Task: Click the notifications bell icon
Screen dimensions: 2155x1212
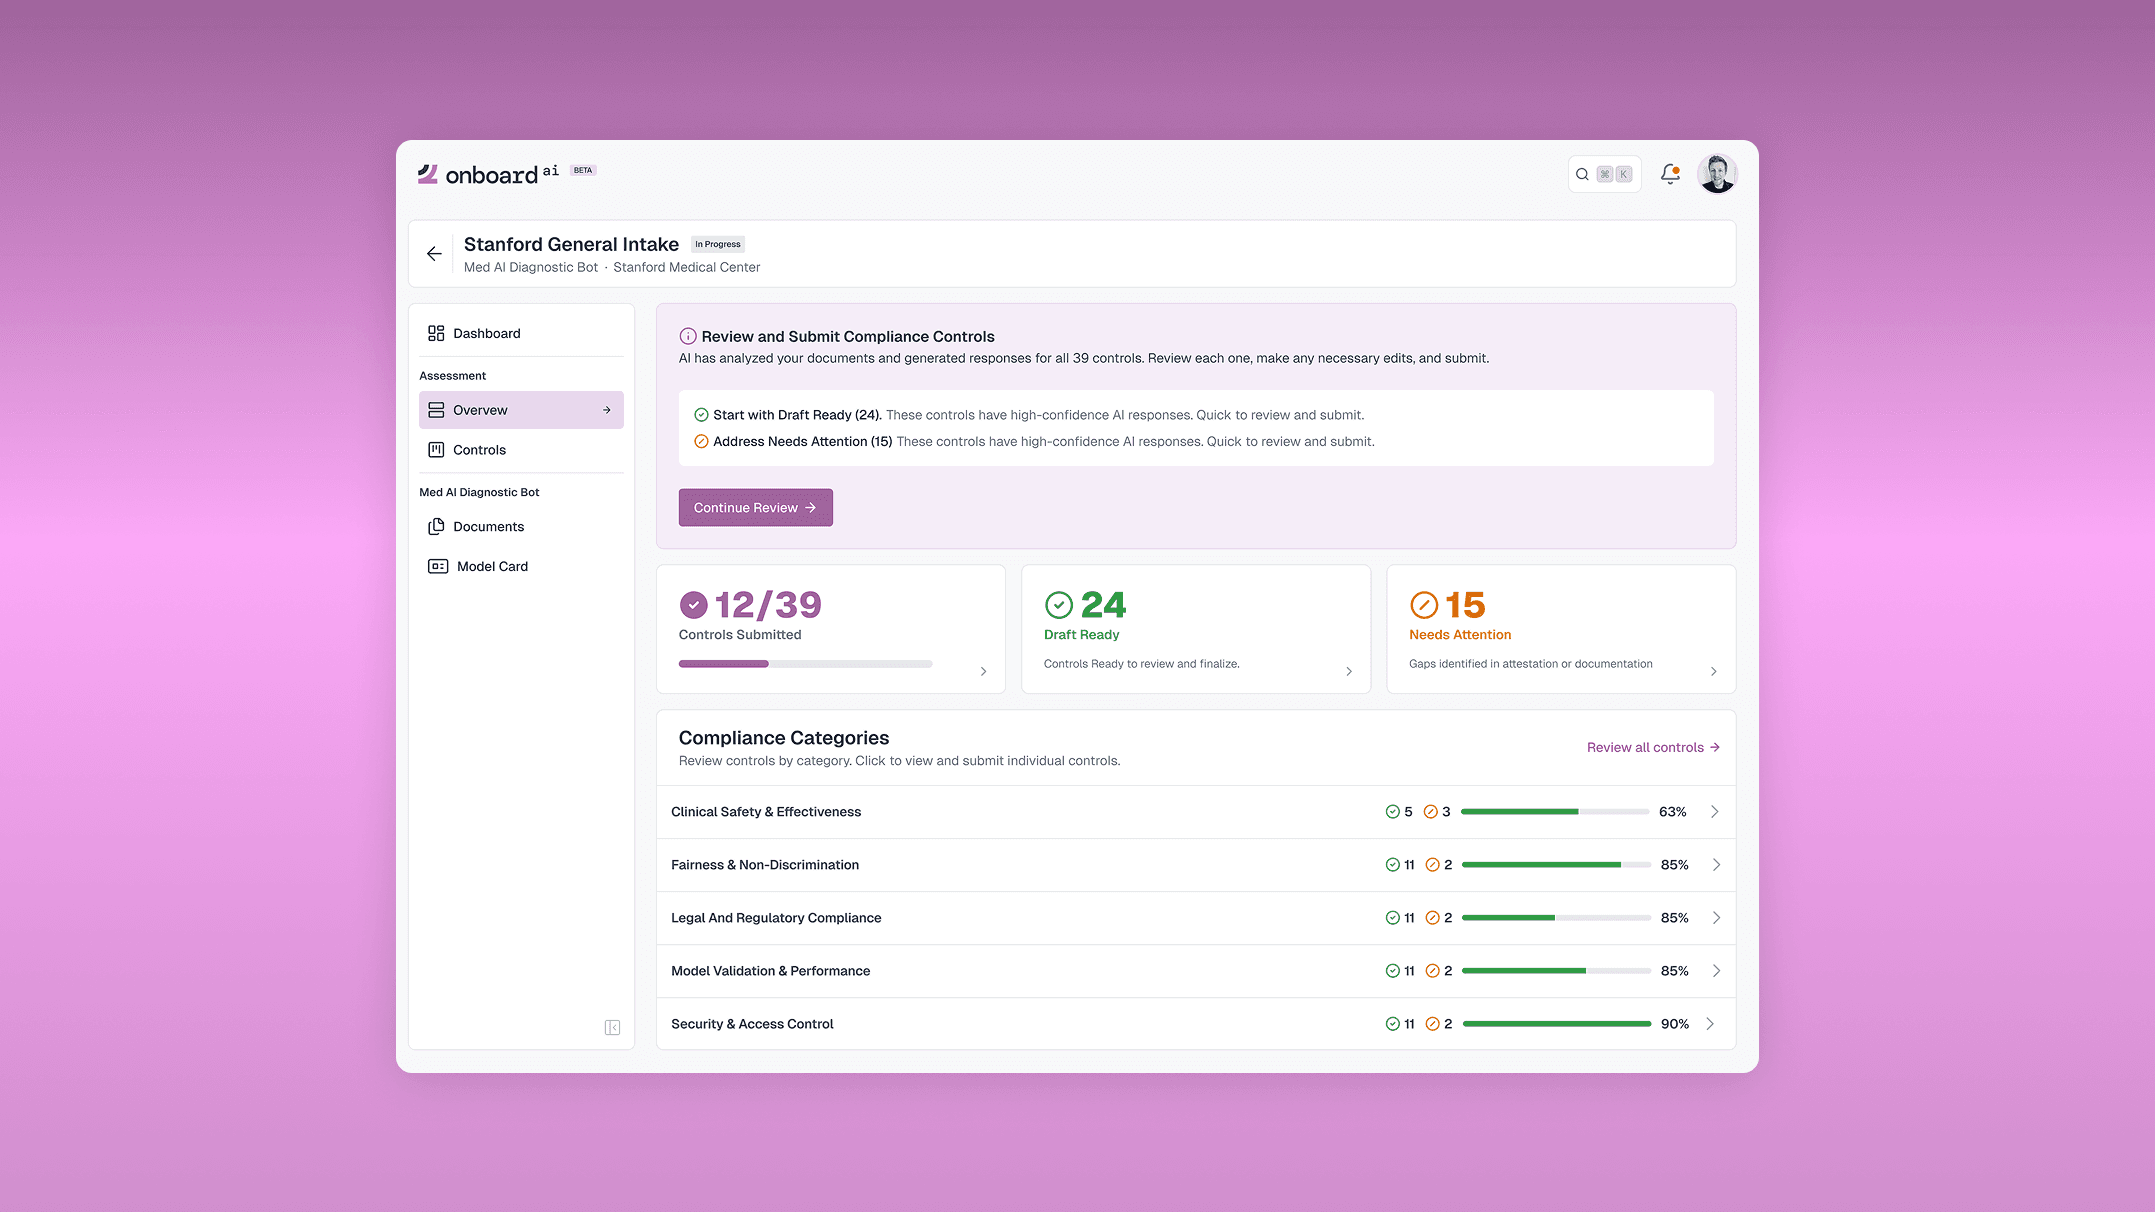Action: click(1669, 174)
